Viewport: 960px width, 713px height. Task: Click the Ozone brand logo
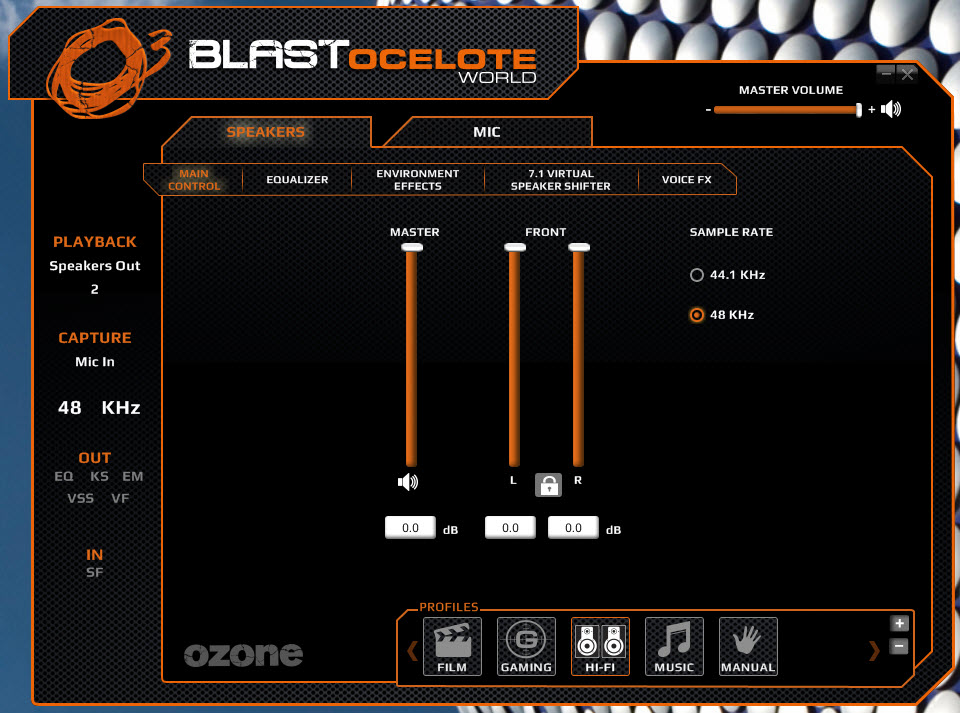(244, 654)
